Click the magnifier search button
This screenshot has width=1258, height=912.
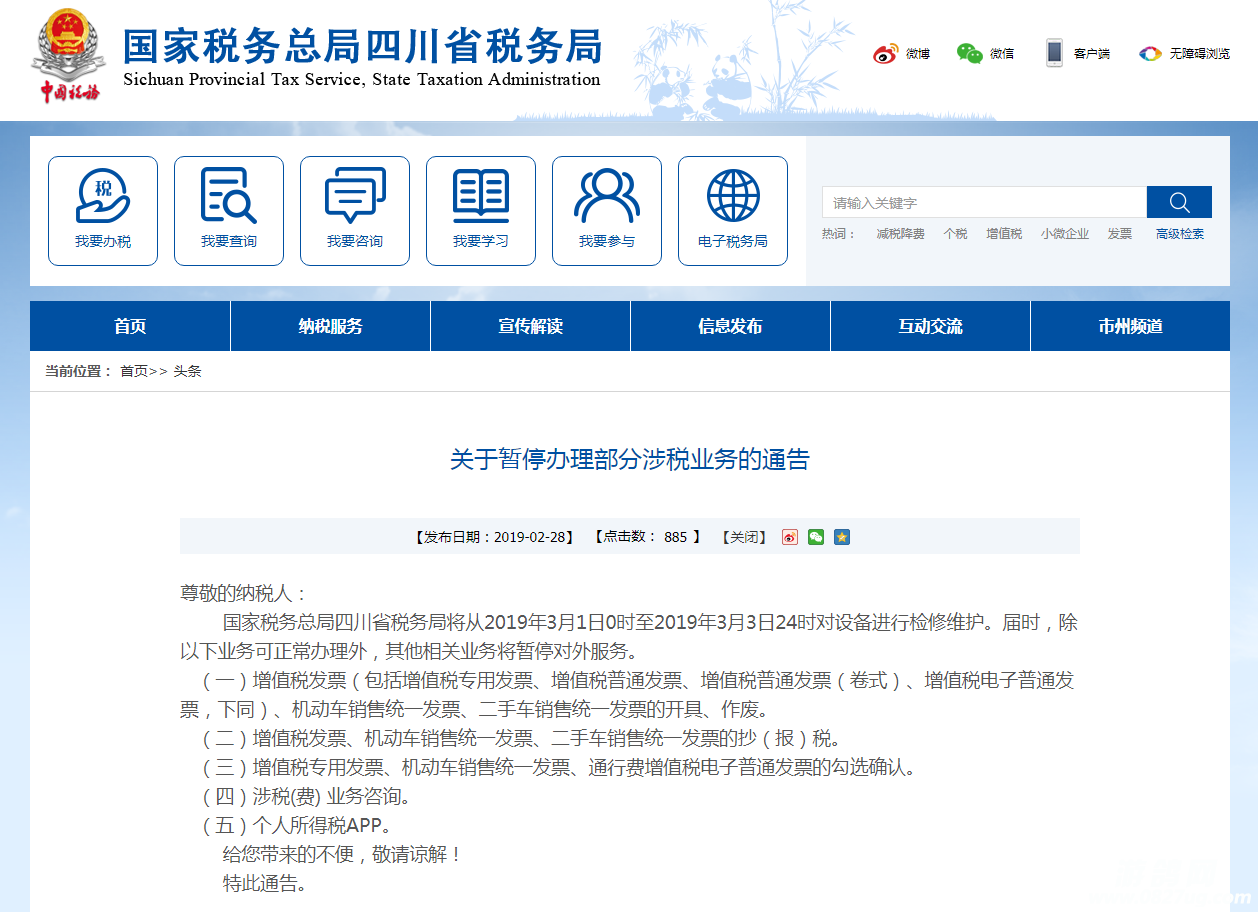click(x=1179, y=202)
